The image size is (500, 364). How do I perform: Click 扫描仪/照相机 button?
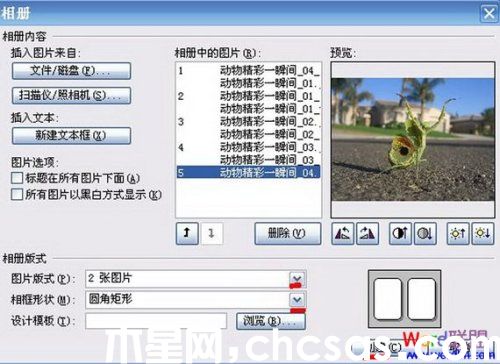click(71, 96)
